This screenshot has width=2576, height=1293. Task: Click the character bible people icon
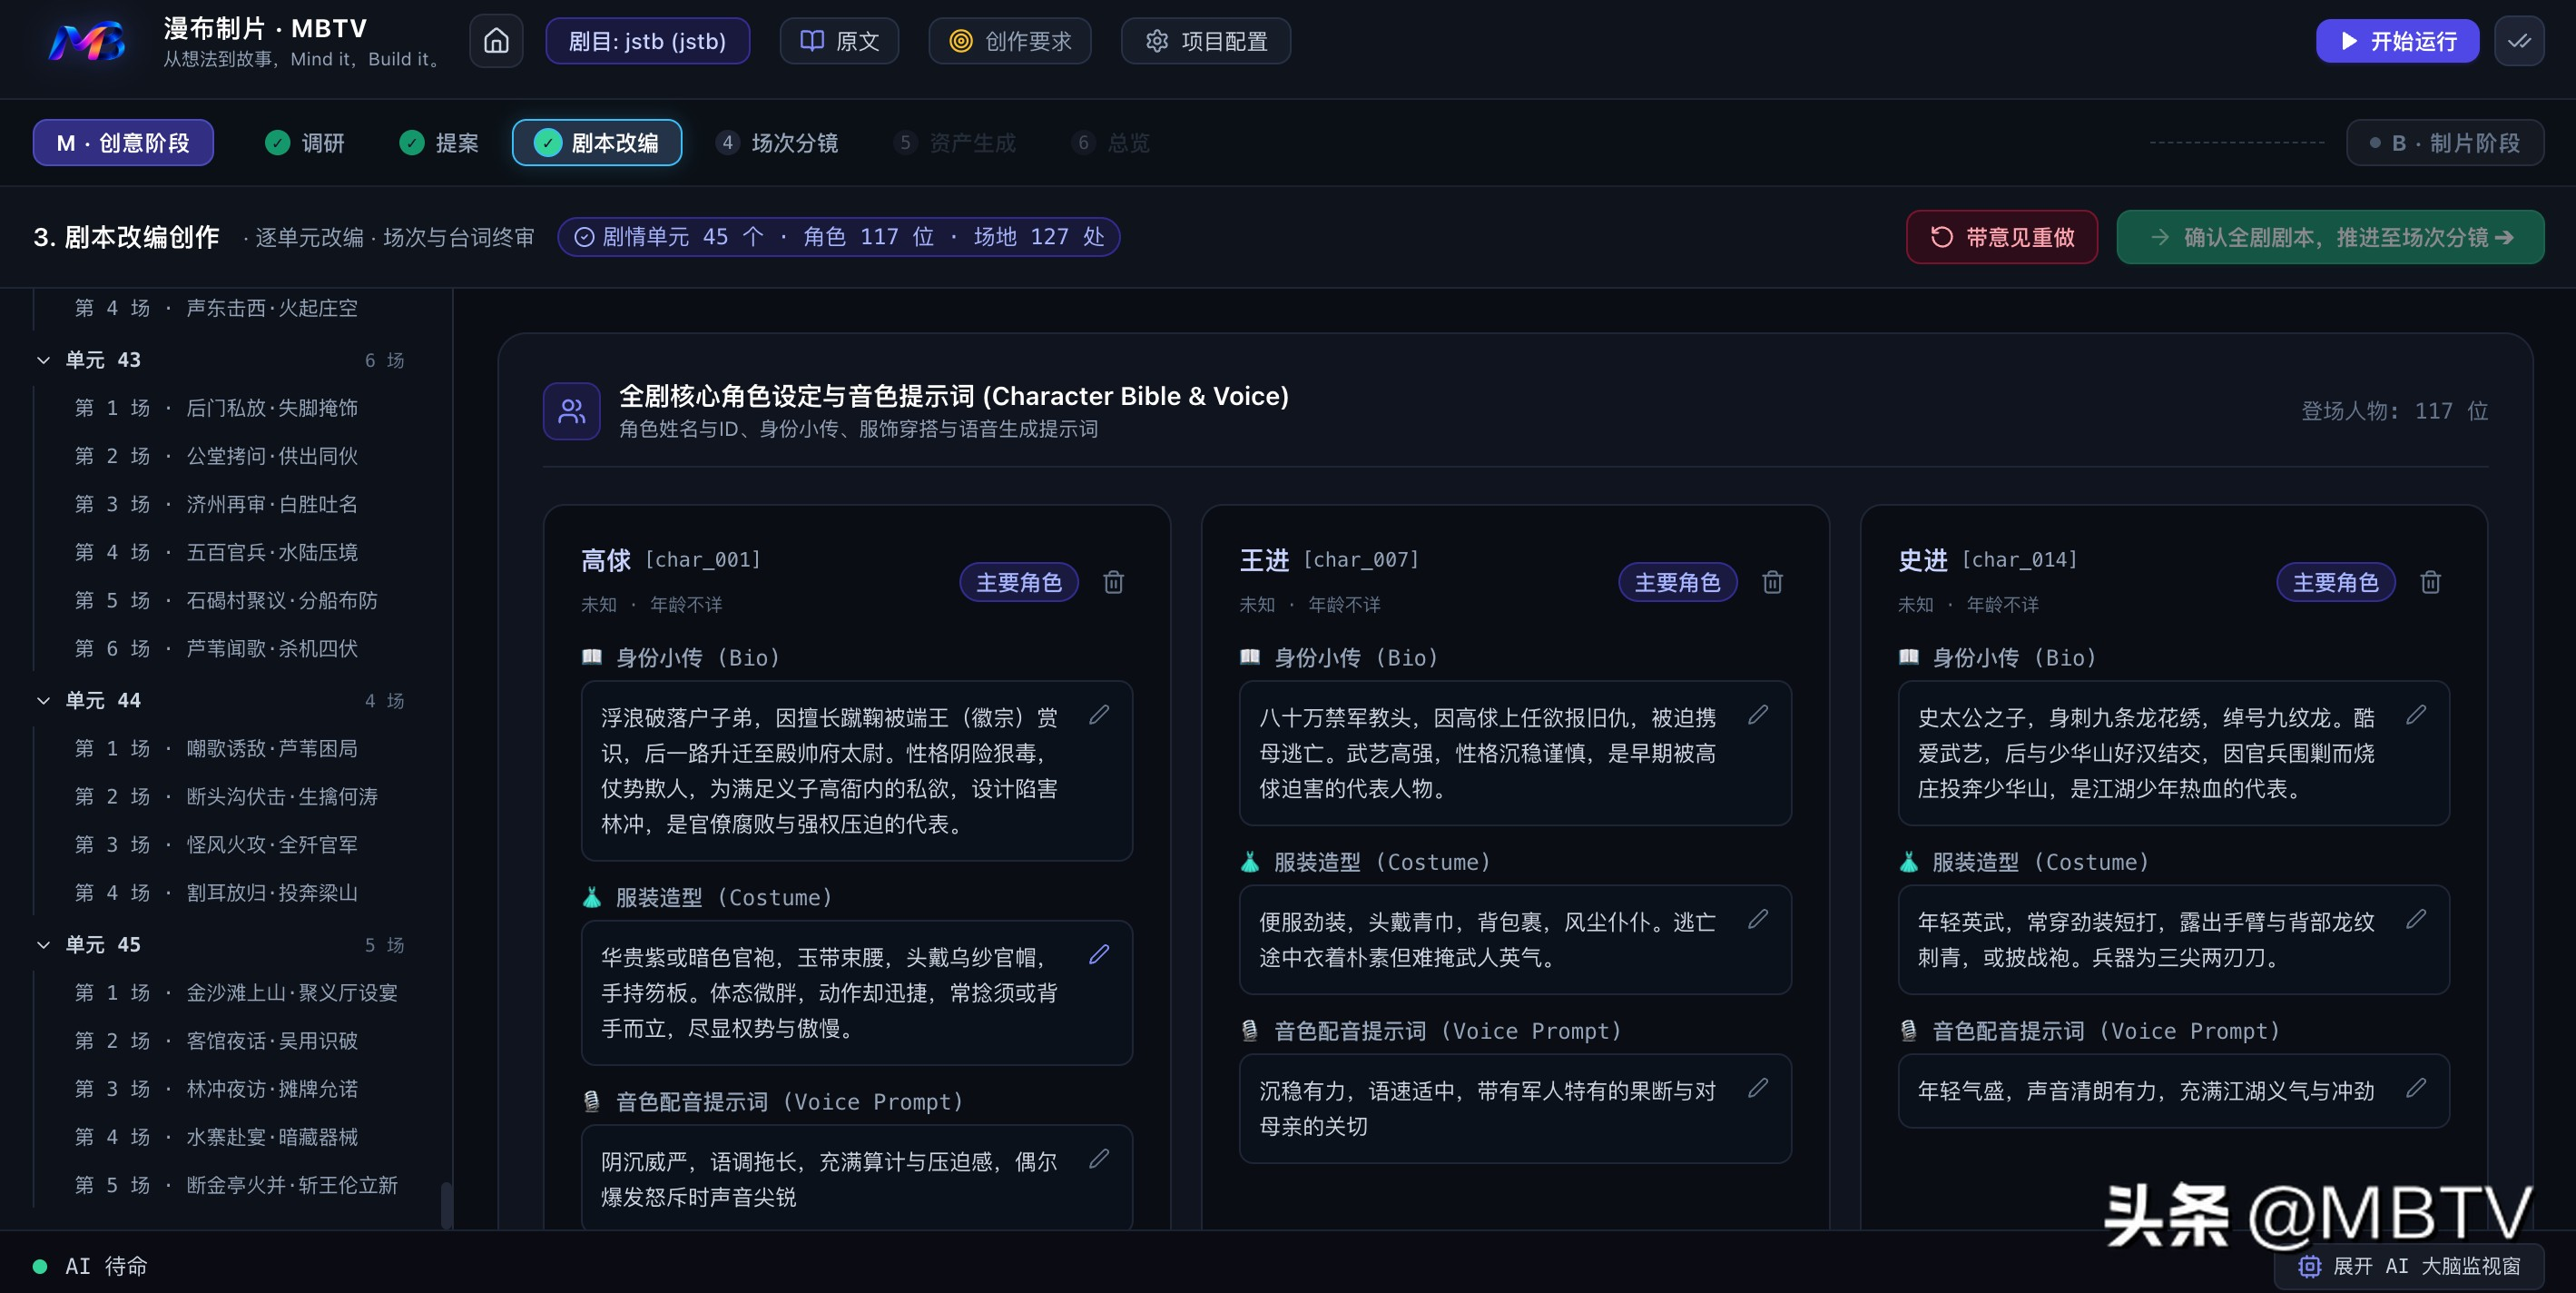point(572,411)
